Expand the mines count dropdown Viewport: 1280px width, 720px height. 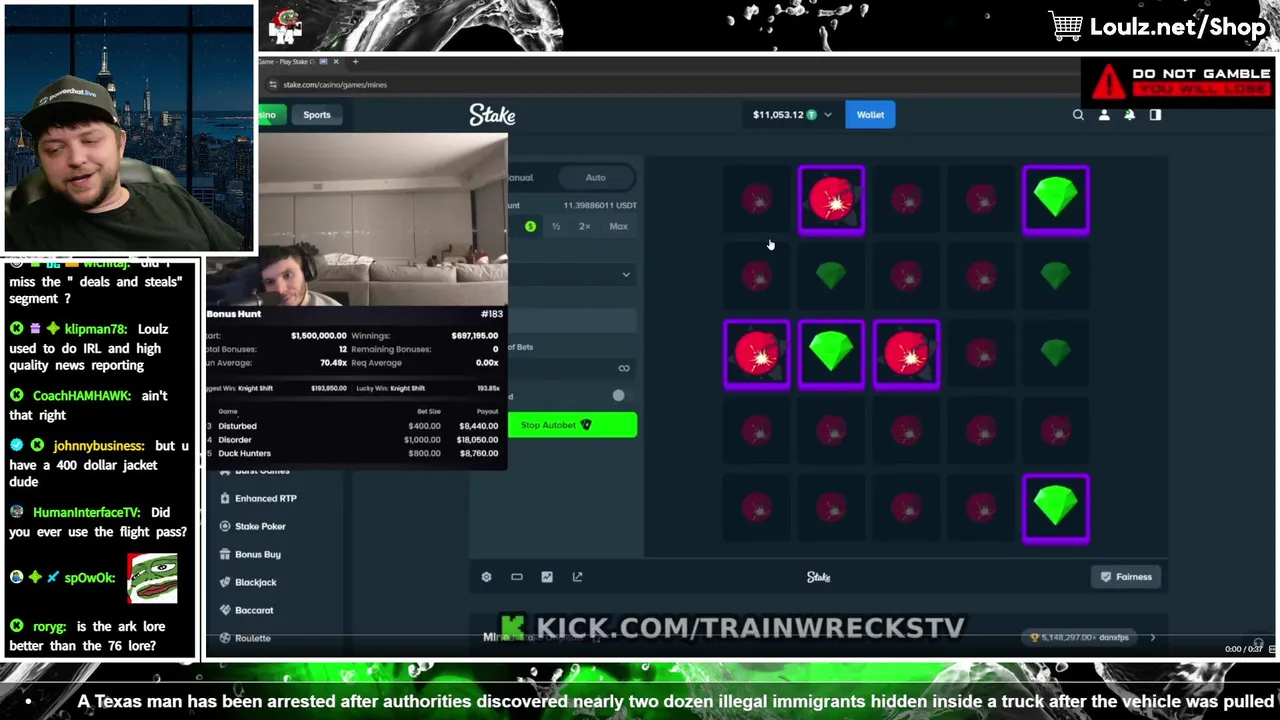click(x=626, y=275)
